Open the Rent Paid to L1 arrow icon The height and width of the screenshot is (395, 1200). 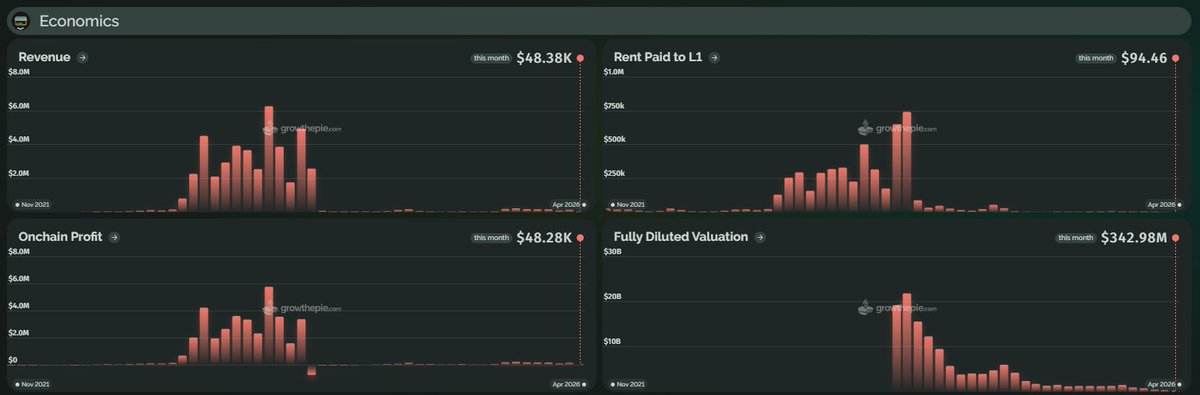point(715,58)
